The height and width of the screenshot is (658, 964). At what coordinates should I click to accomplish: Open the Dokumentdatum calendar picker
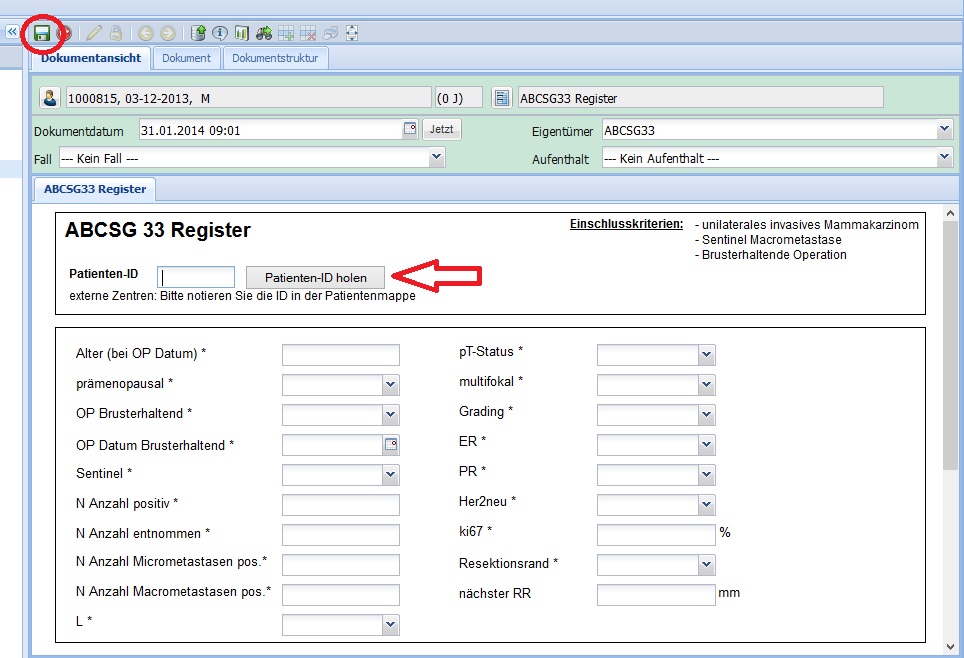tap(409, 129)
